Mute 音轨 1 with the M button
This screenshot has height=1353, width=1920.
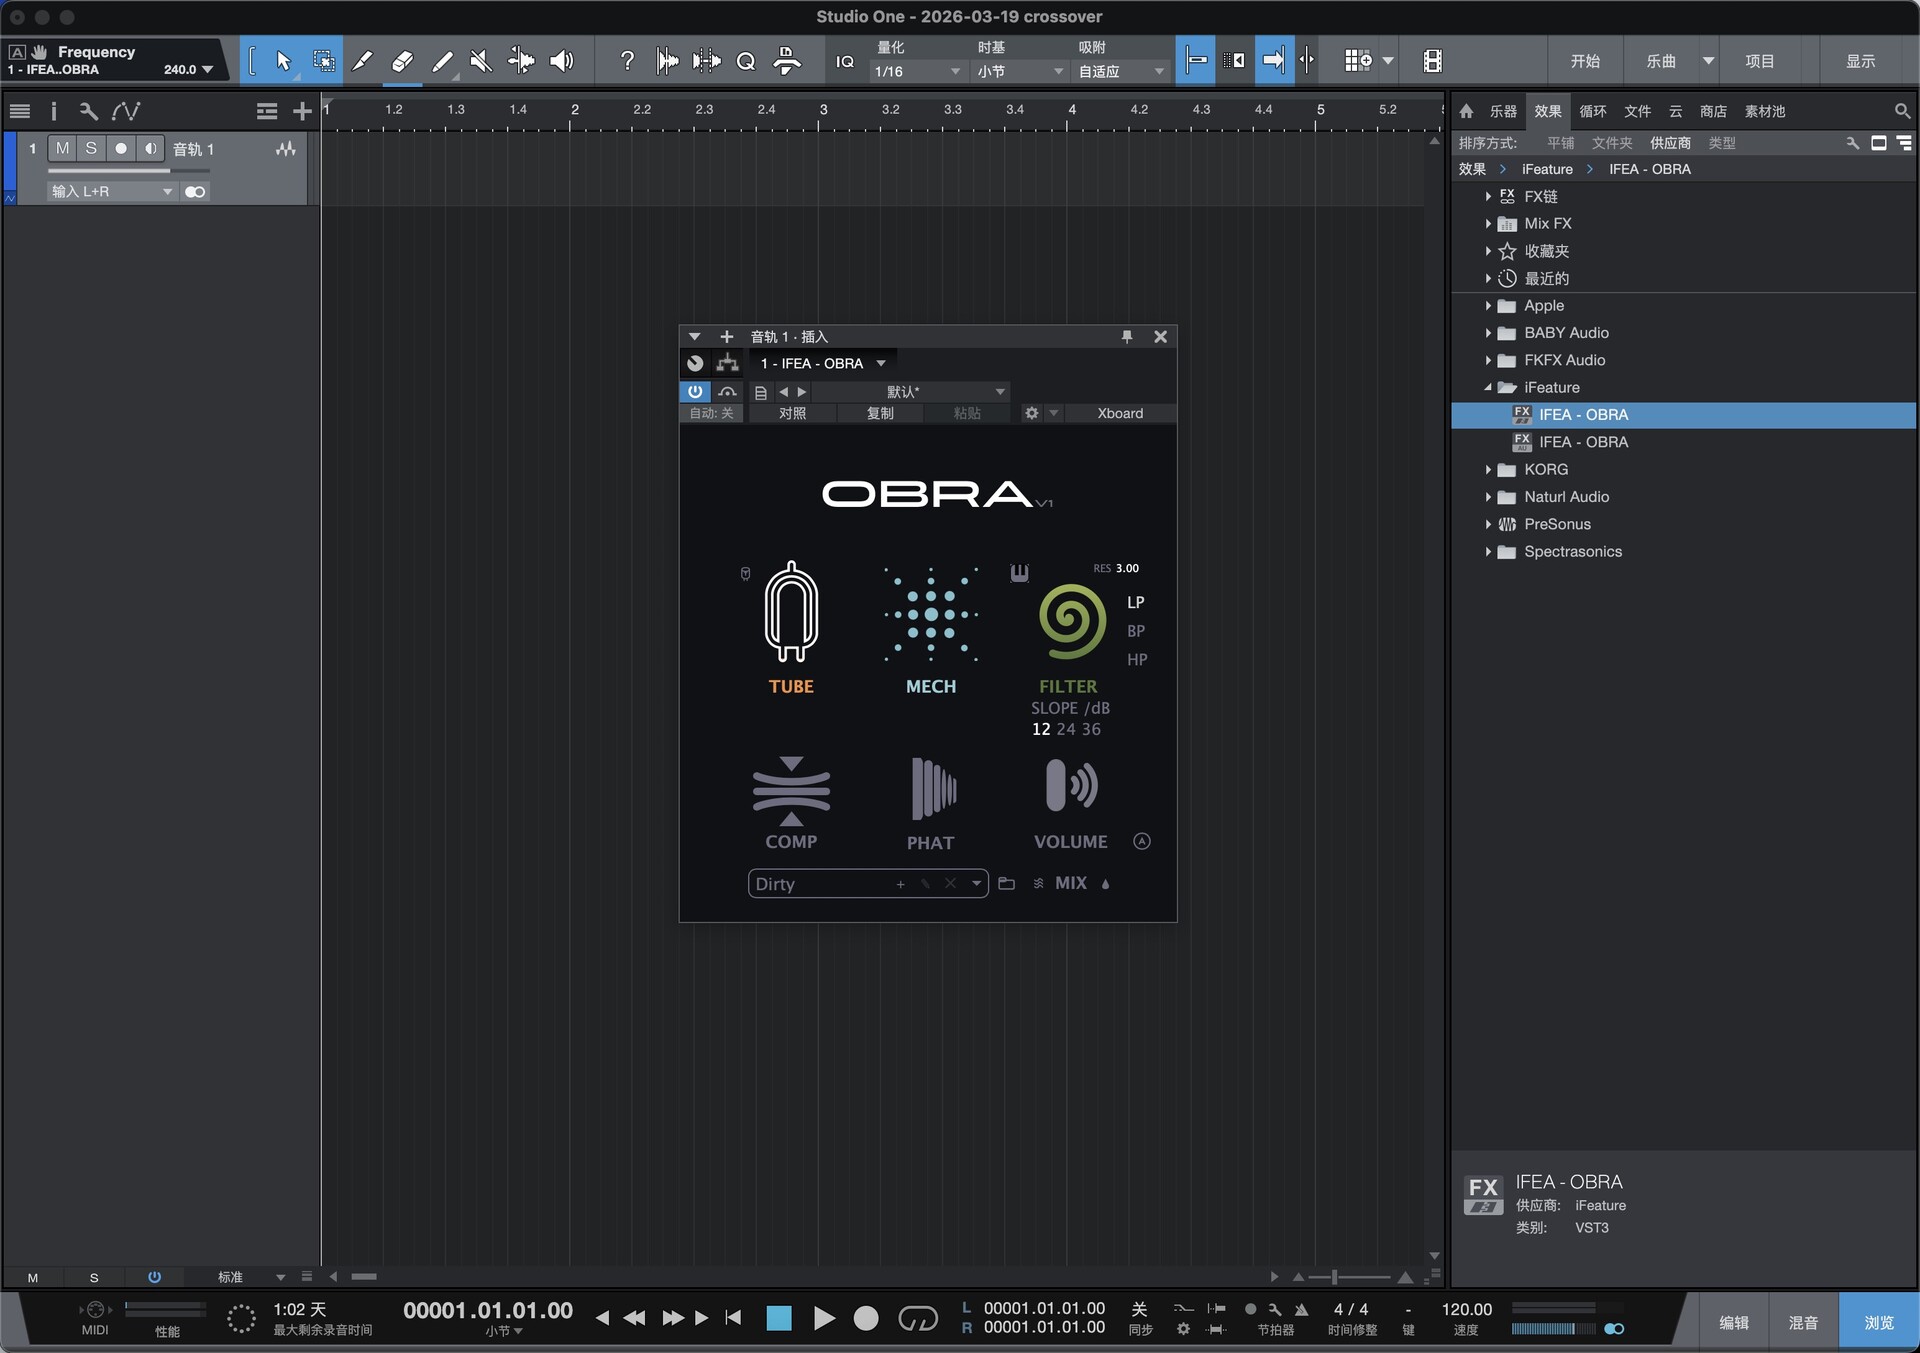tap(61, 148)
